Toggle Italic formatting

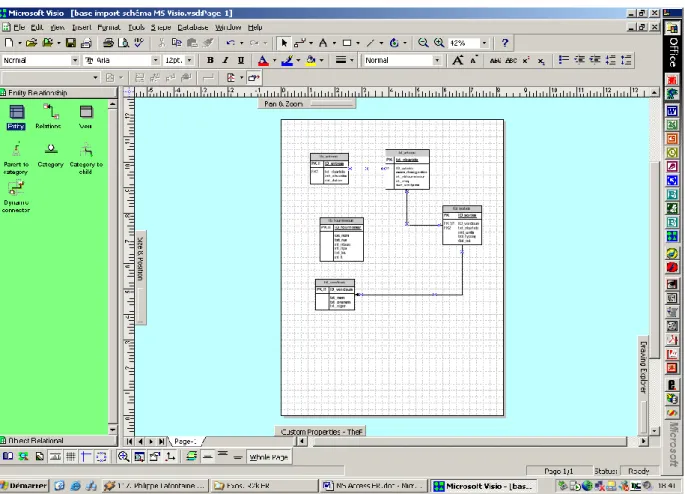point(225,60)
